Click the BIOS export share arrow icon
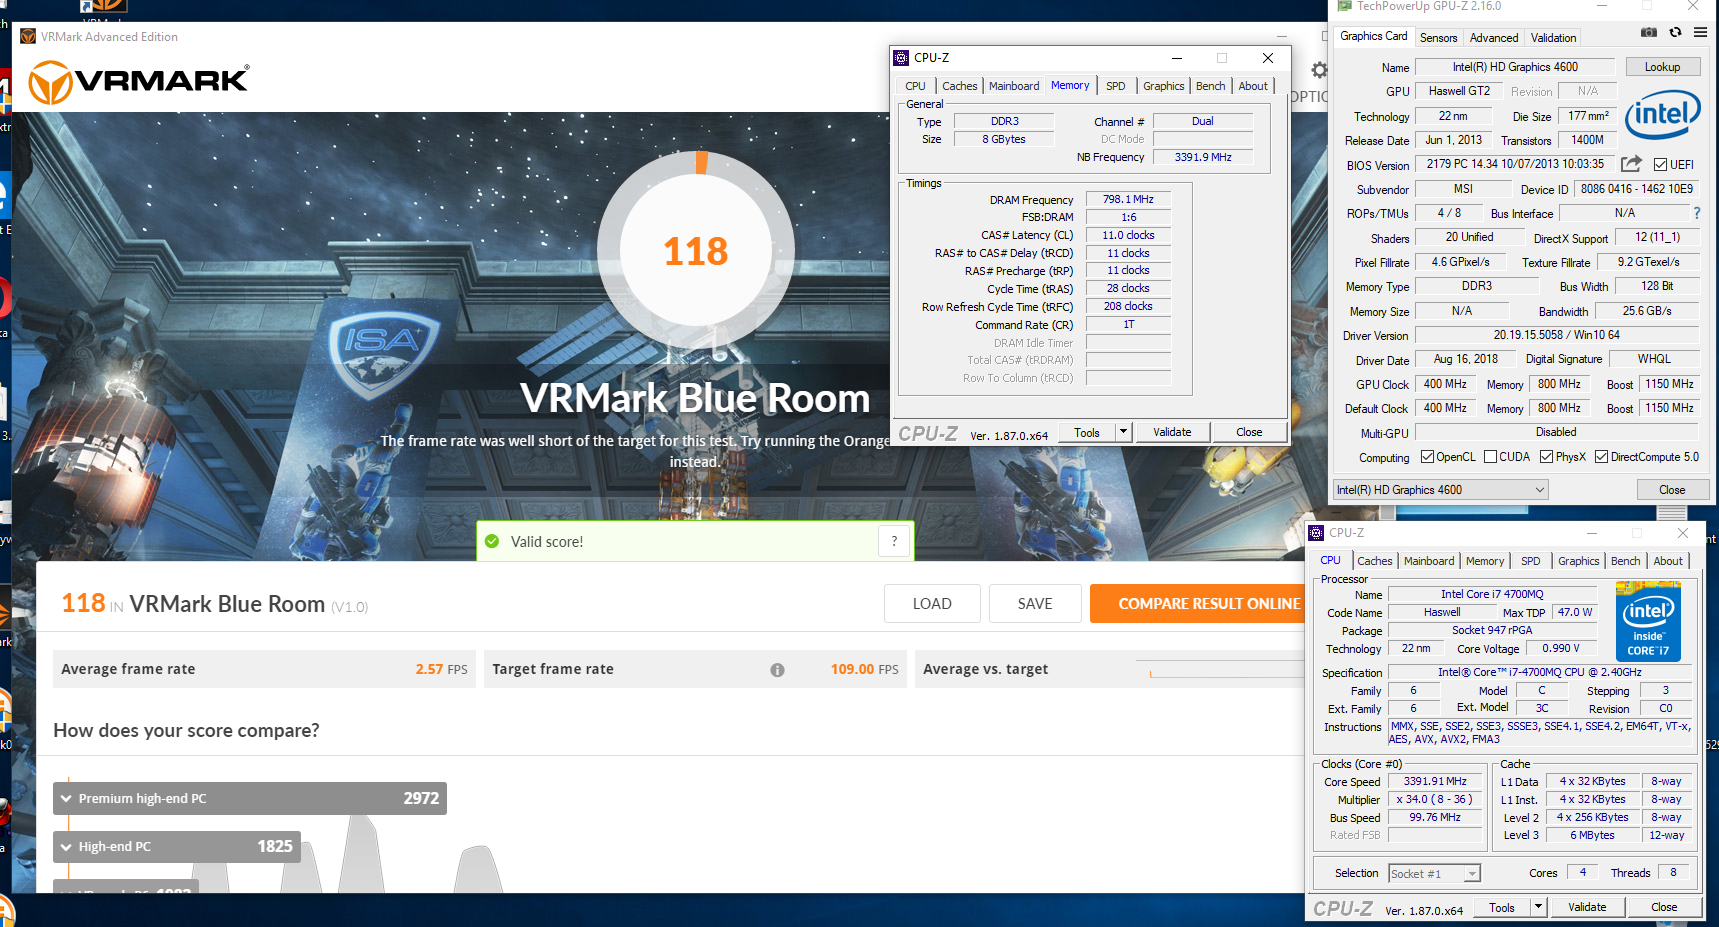Image resolution: width=1719 pixels, height=927 pixels. (x=1631, y=164)
